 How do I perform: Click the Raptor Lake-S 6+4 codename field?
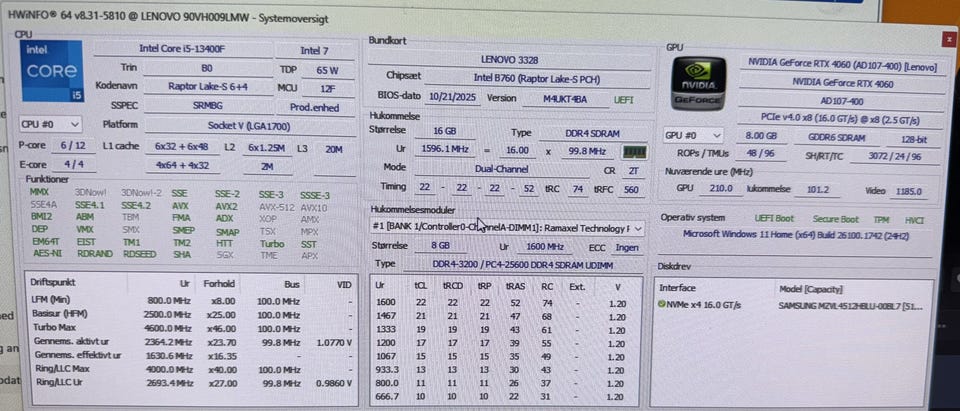click(208, 86)
